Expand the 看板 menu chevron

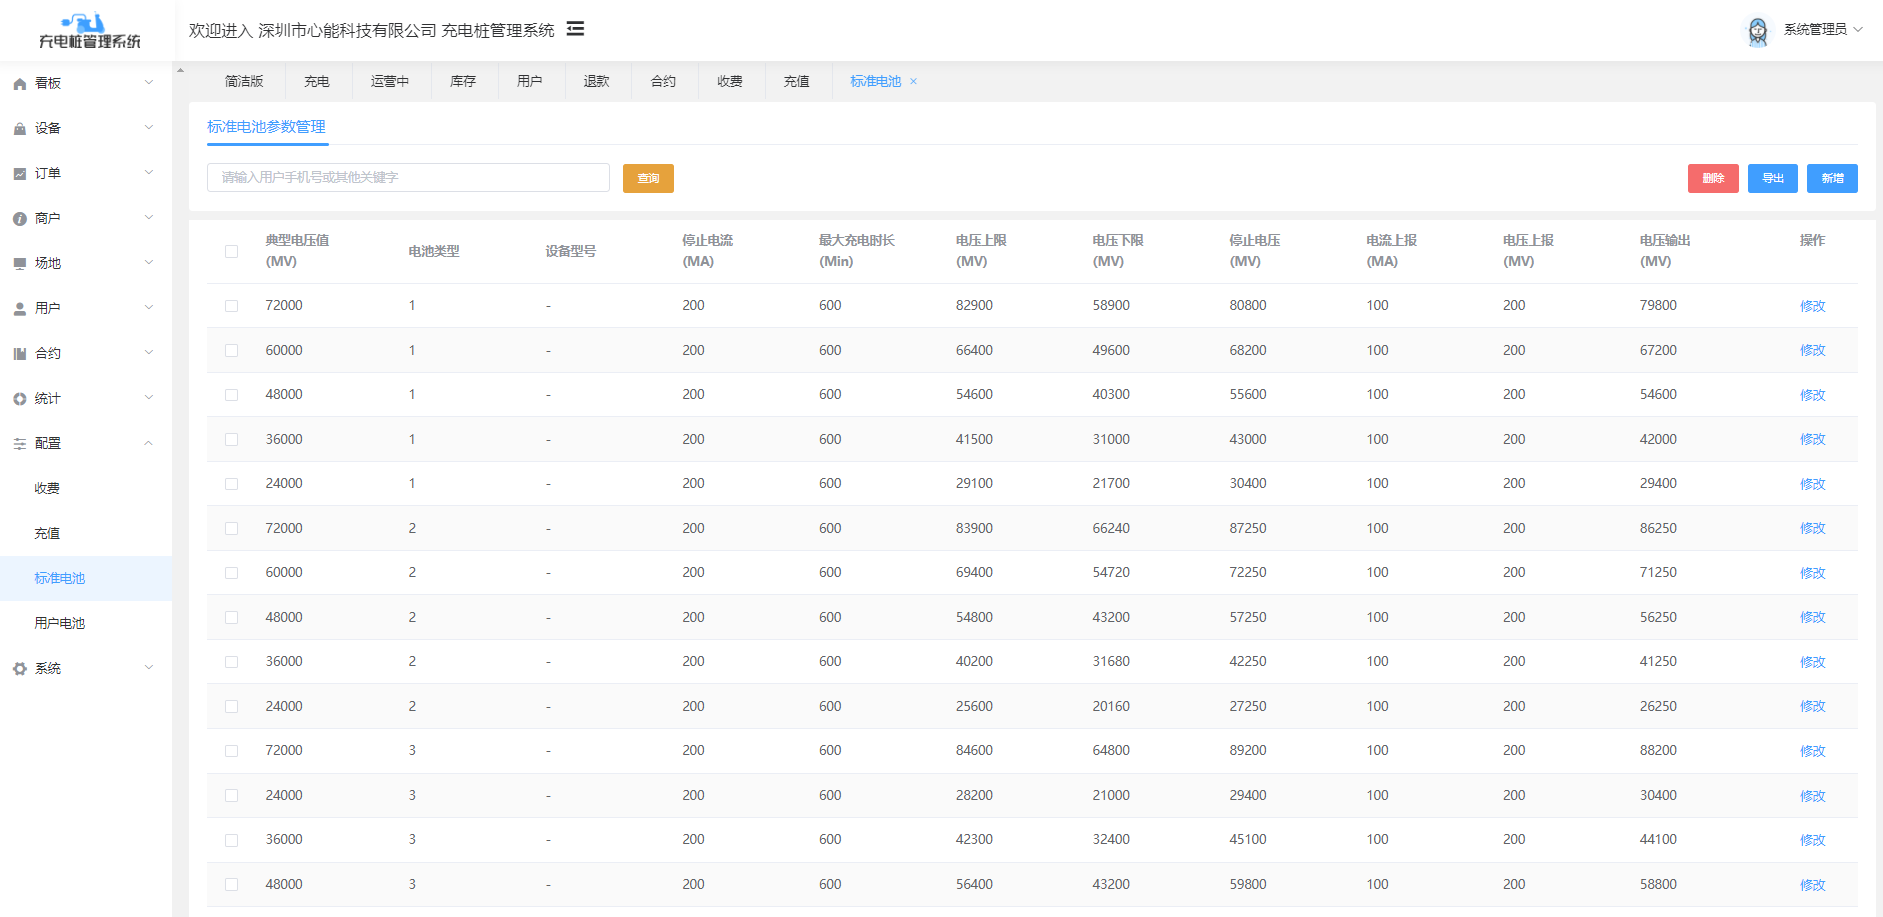pos(149,83)
